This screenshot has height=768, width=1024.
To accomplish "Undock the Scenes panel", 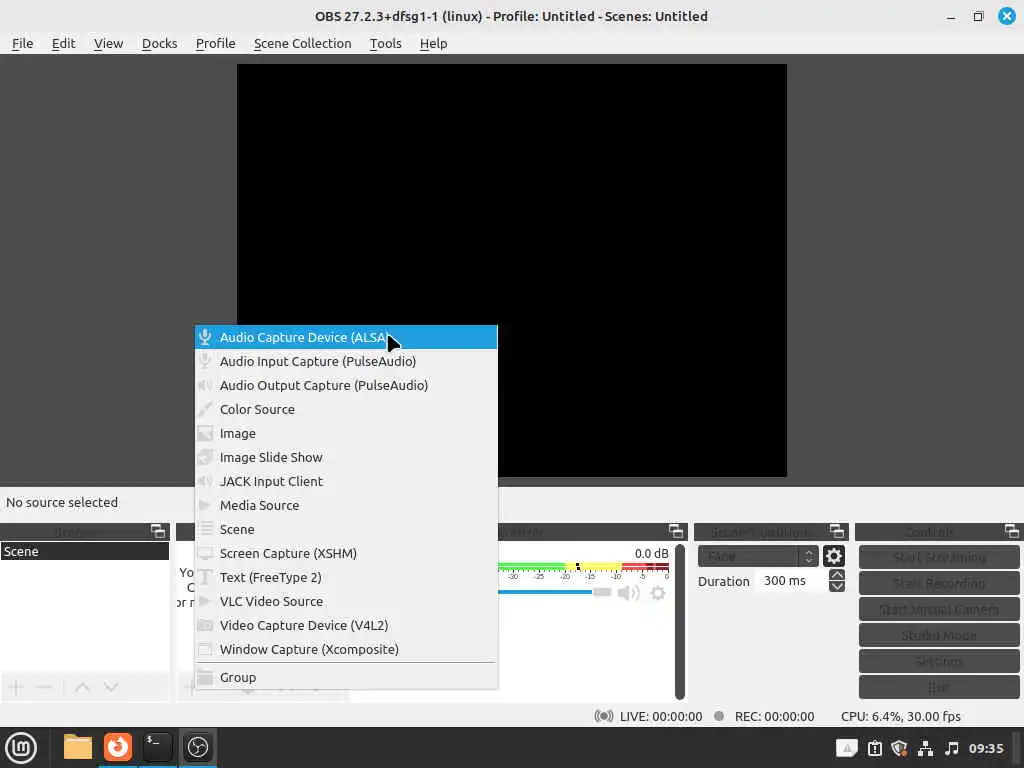I will point(158,531).
